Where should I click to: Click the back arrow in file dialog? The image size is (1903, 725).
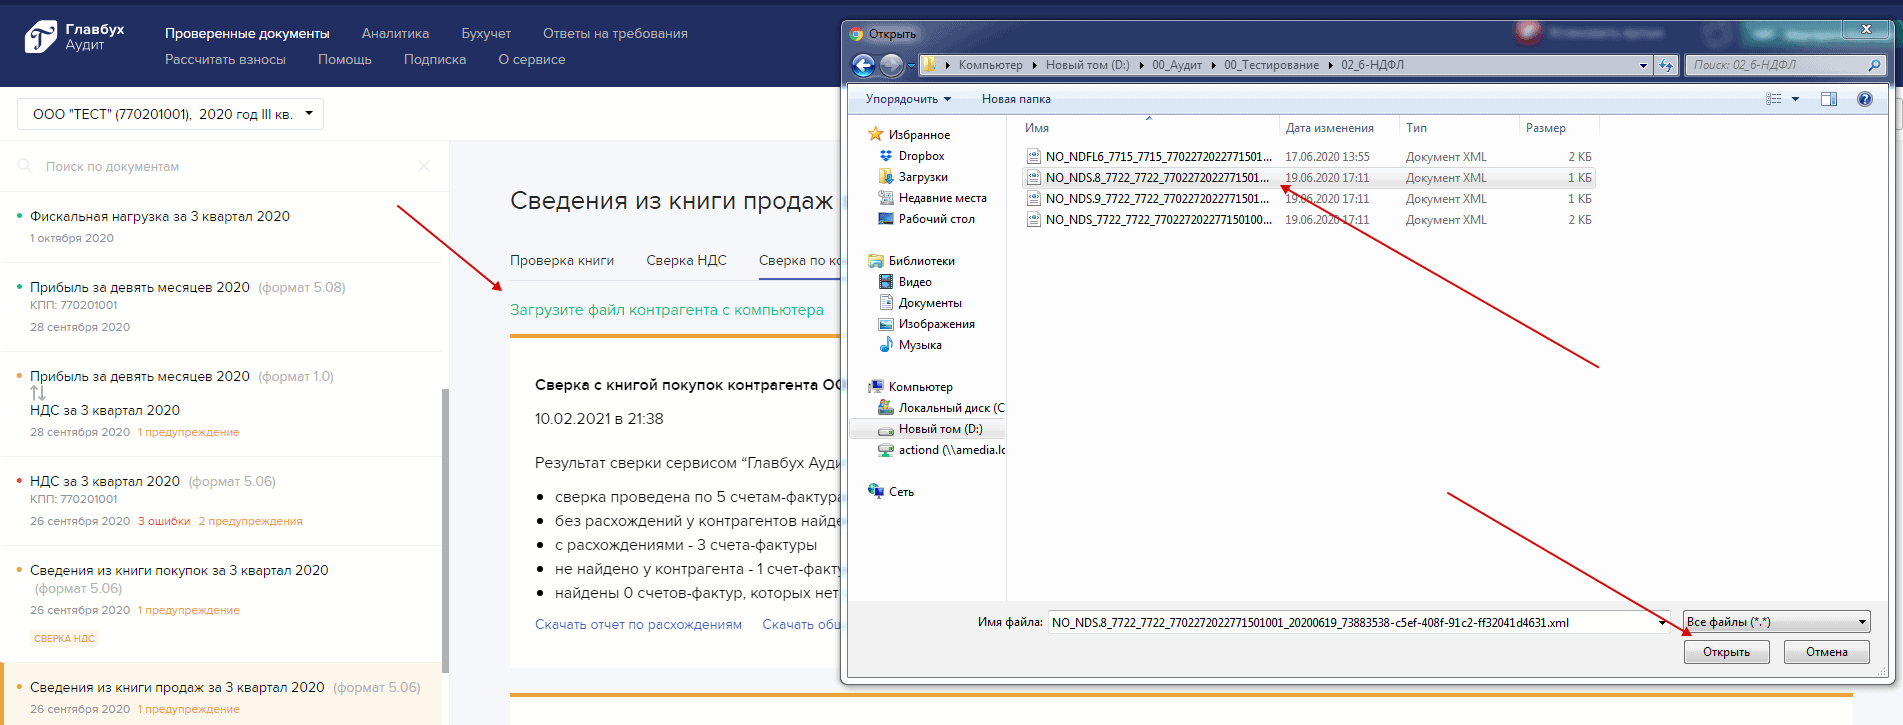(x=862, y=66)
